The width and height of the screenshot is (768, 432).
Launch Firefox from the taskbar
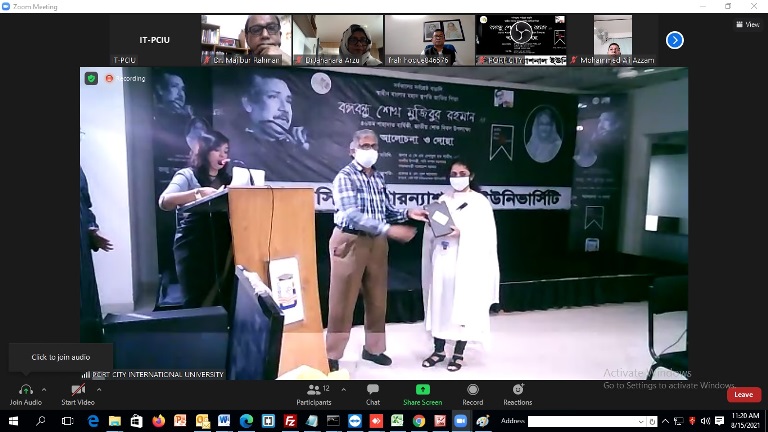pos(159,421)
